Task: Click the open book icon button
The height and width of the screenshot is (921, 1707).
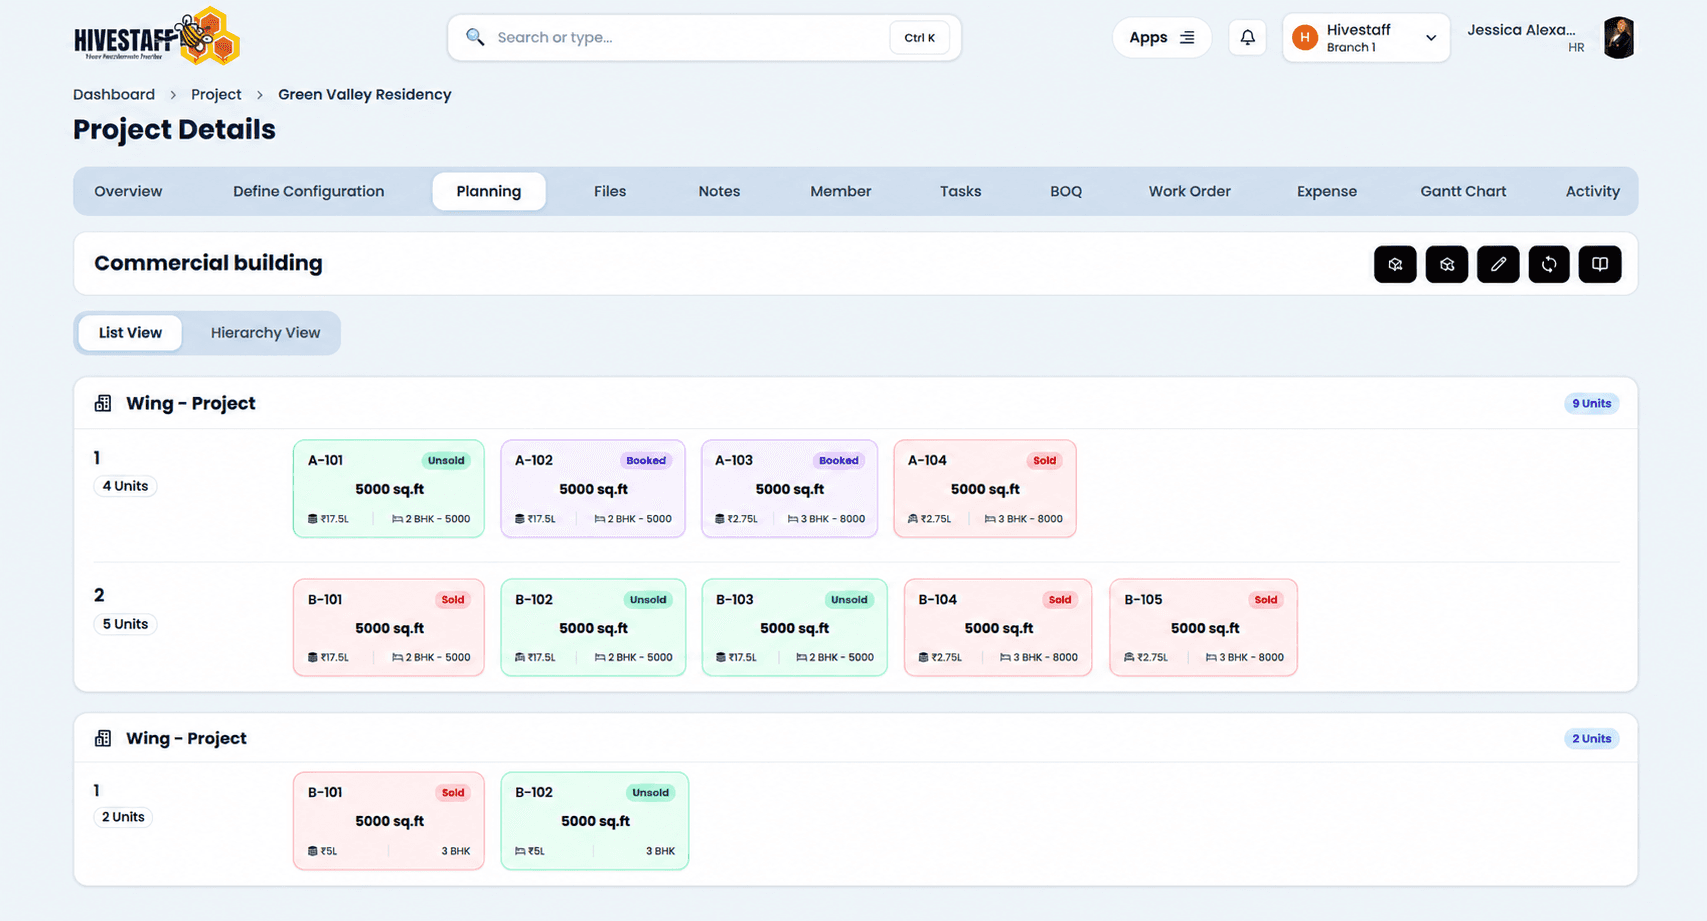Action: (1600, 264)
